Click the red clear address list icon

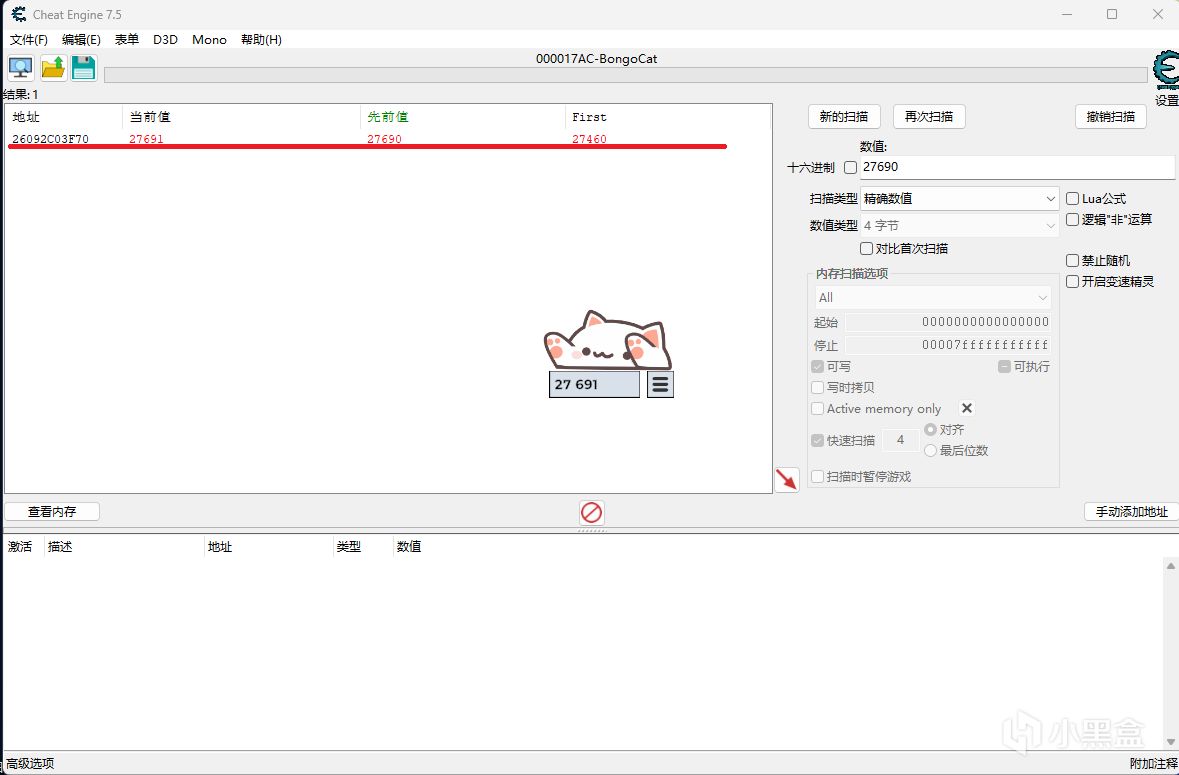click(x=592, y=513)
